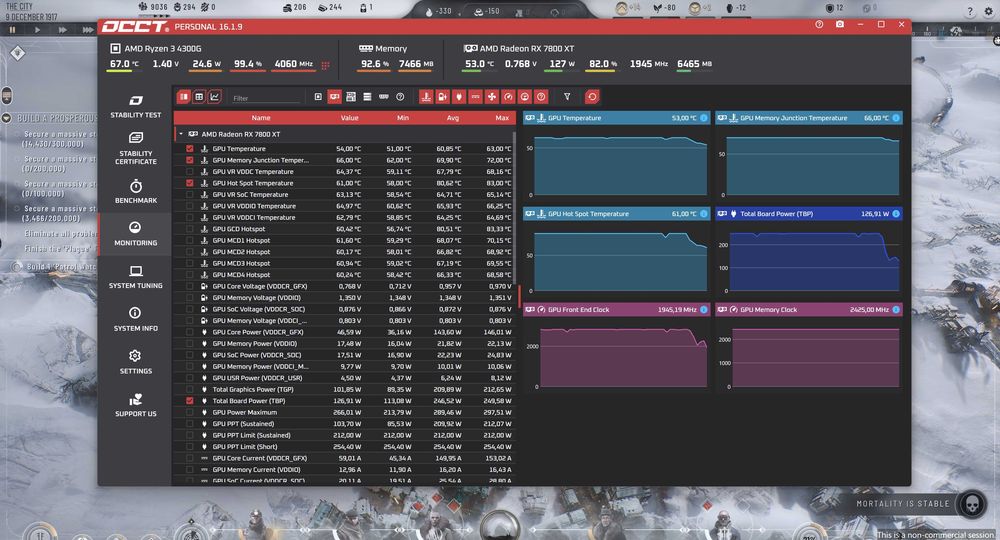Select the Monitoring section
Image resolution: width=1000 pixels, height=540 pixels.
point(135,234)
